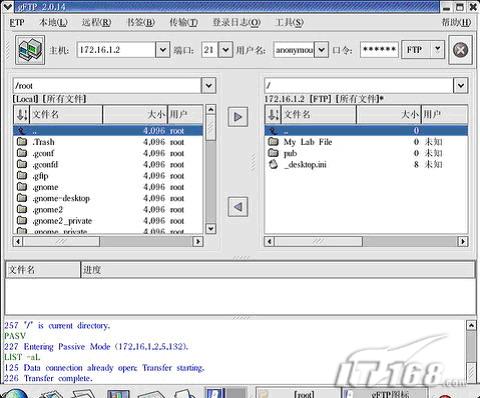Click the right arrow upload button
480x398 pixels.
[238, 117]
